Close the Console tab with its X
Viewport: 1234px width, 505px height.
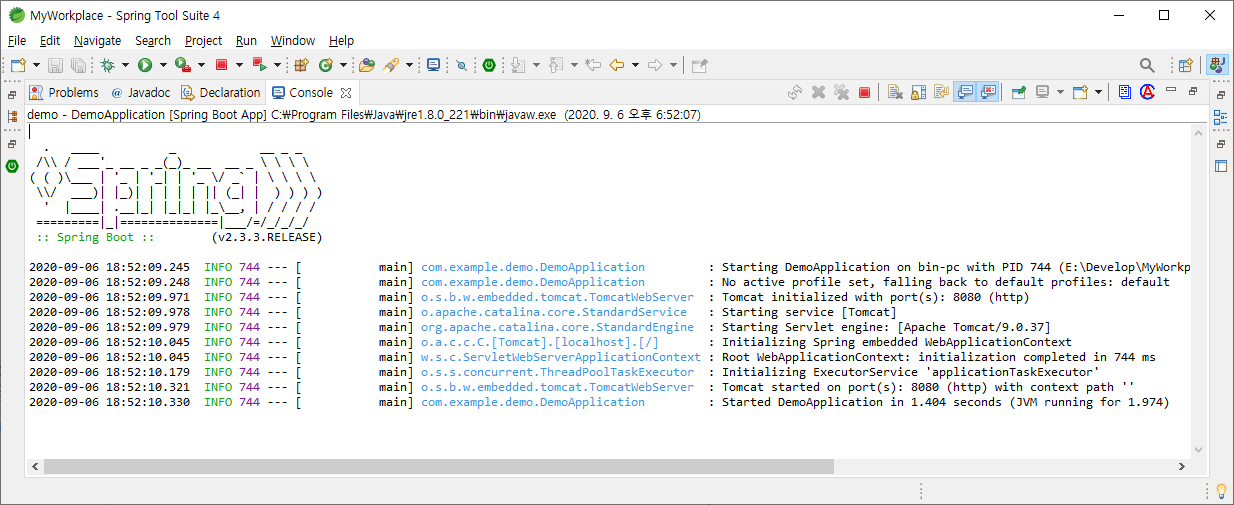346,92
